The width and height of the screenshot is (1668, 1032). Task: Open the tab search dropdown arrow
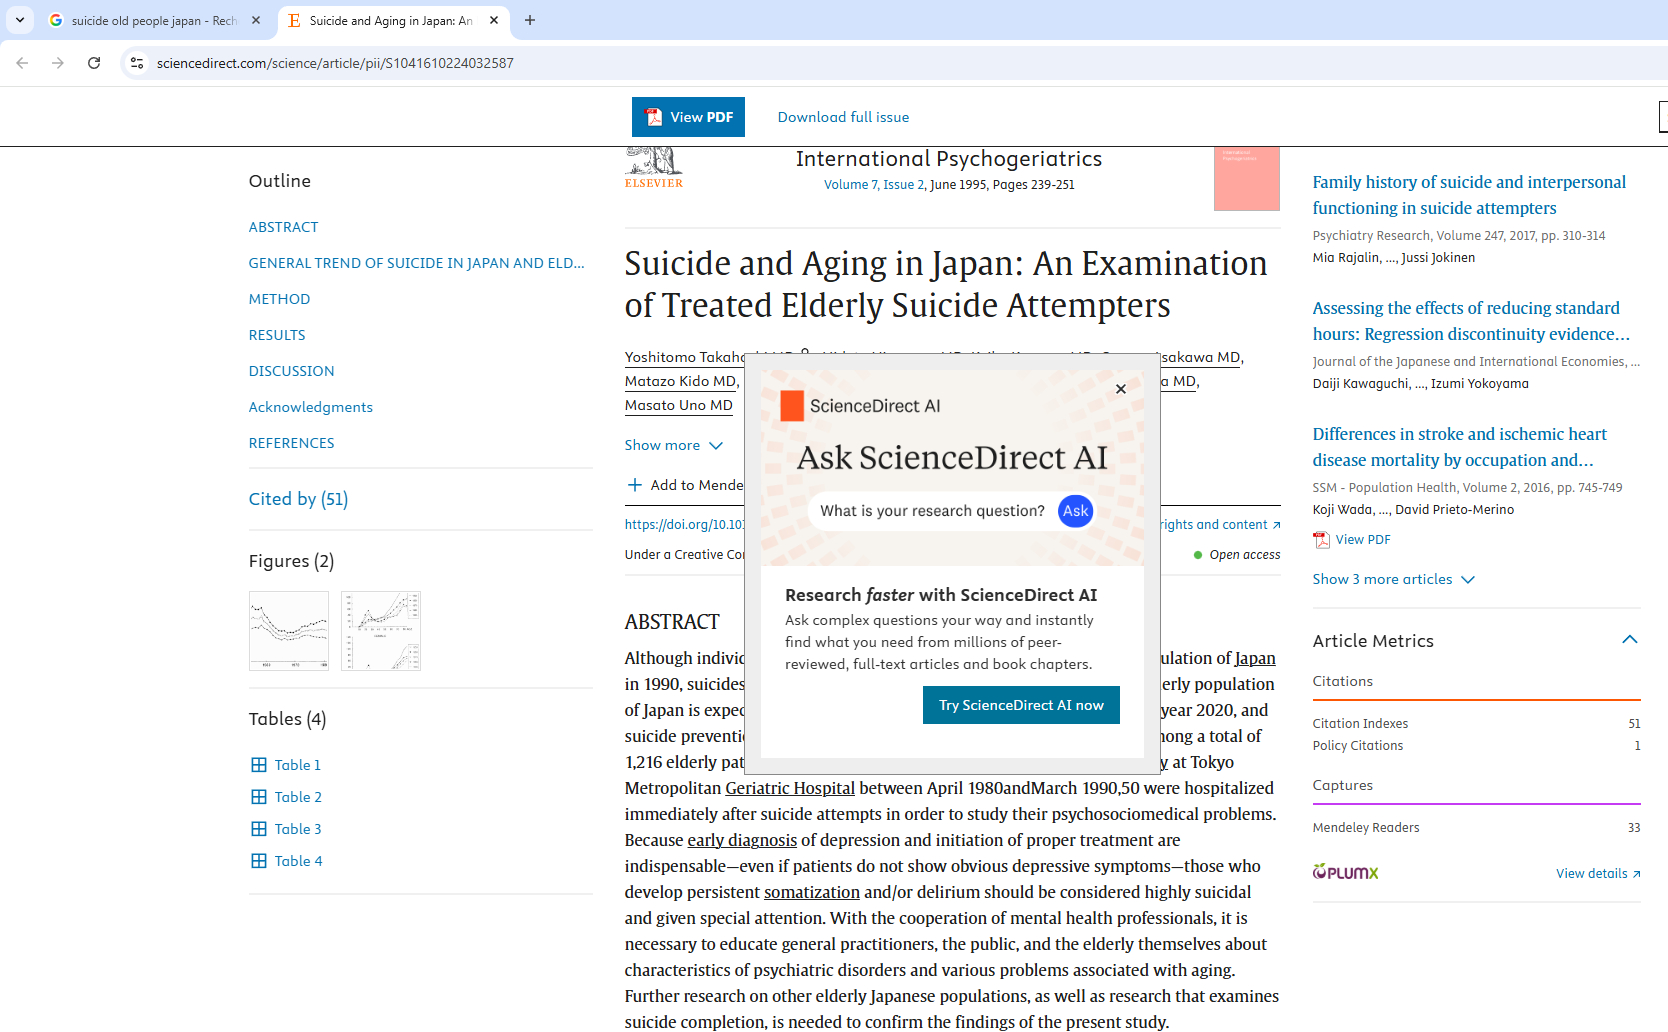pyautogui.click(x=20, y=20)
